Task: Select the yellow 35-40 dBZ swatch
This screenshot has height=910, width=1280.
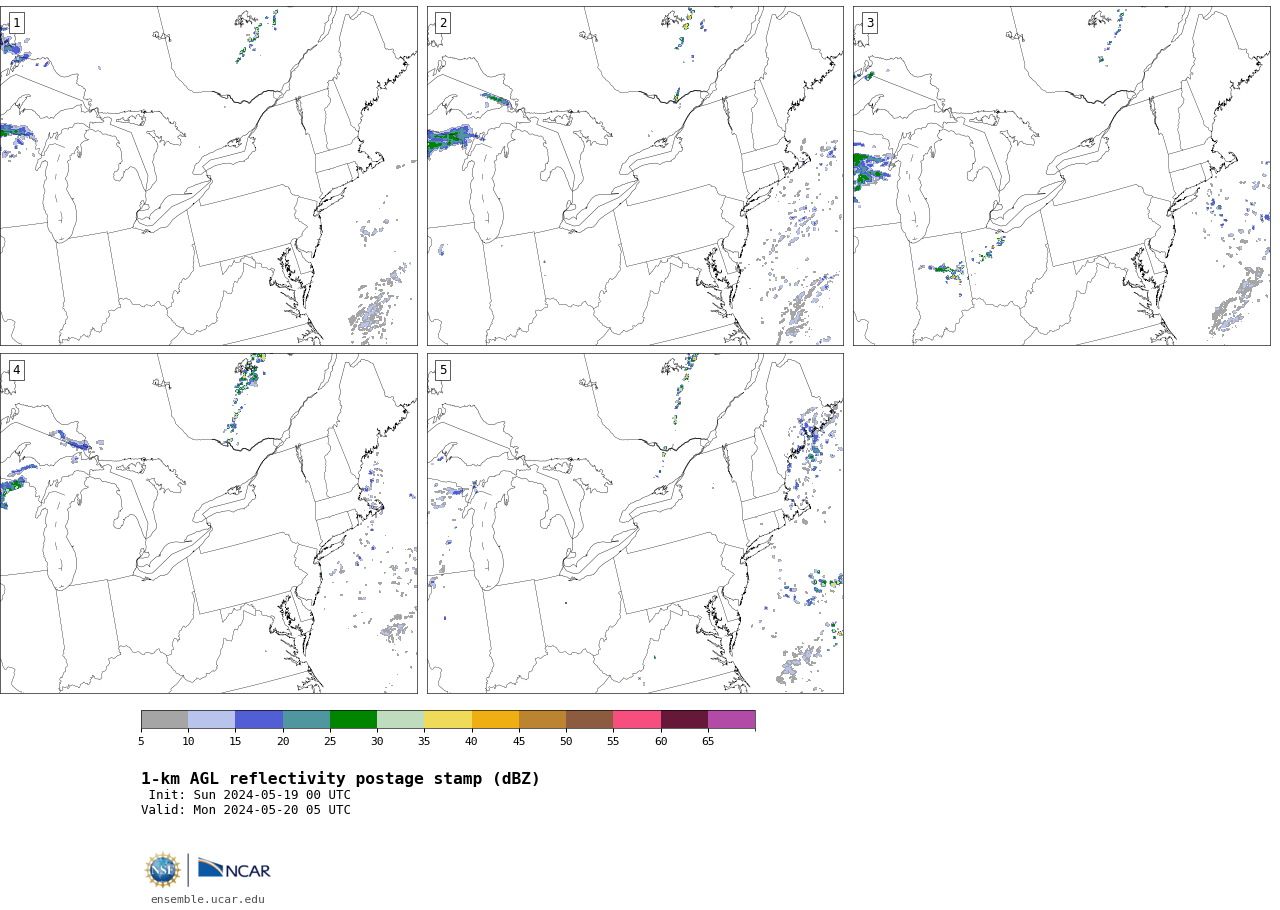Action: point(448,720)
